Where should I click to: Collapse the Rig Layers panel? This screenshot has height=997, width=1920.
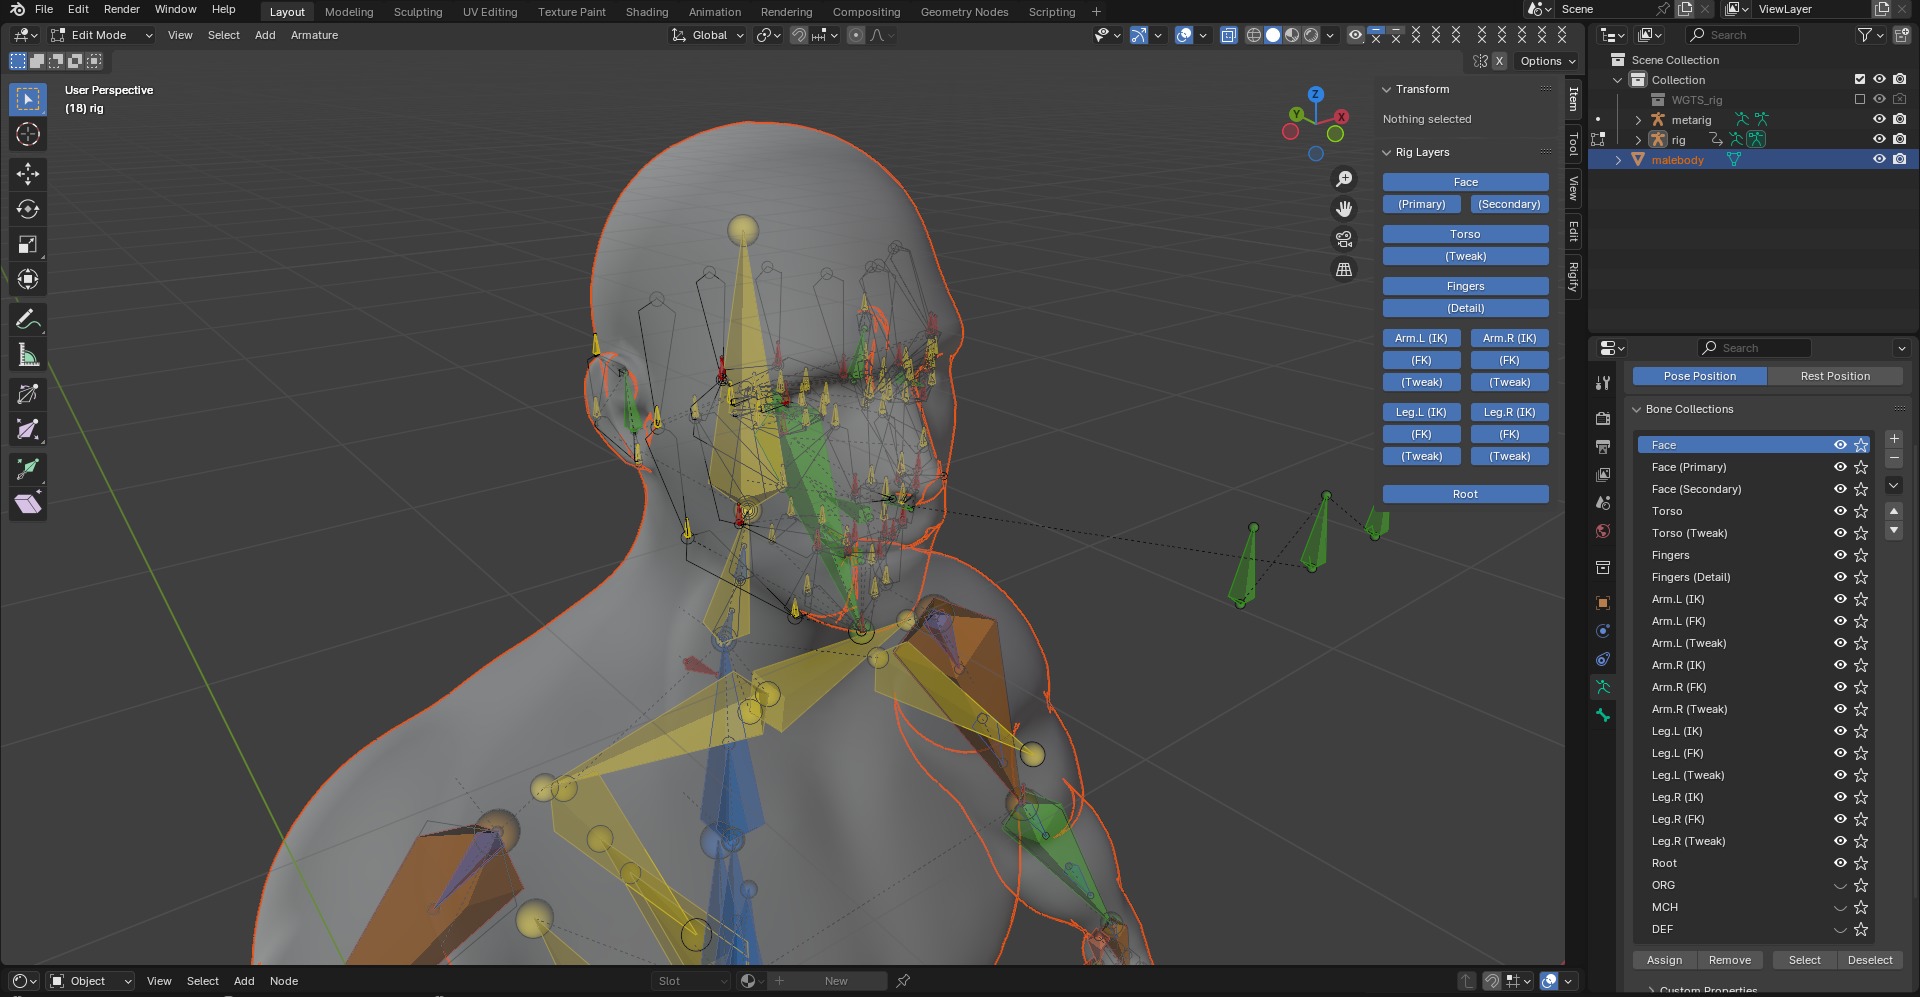[1387, 152]
